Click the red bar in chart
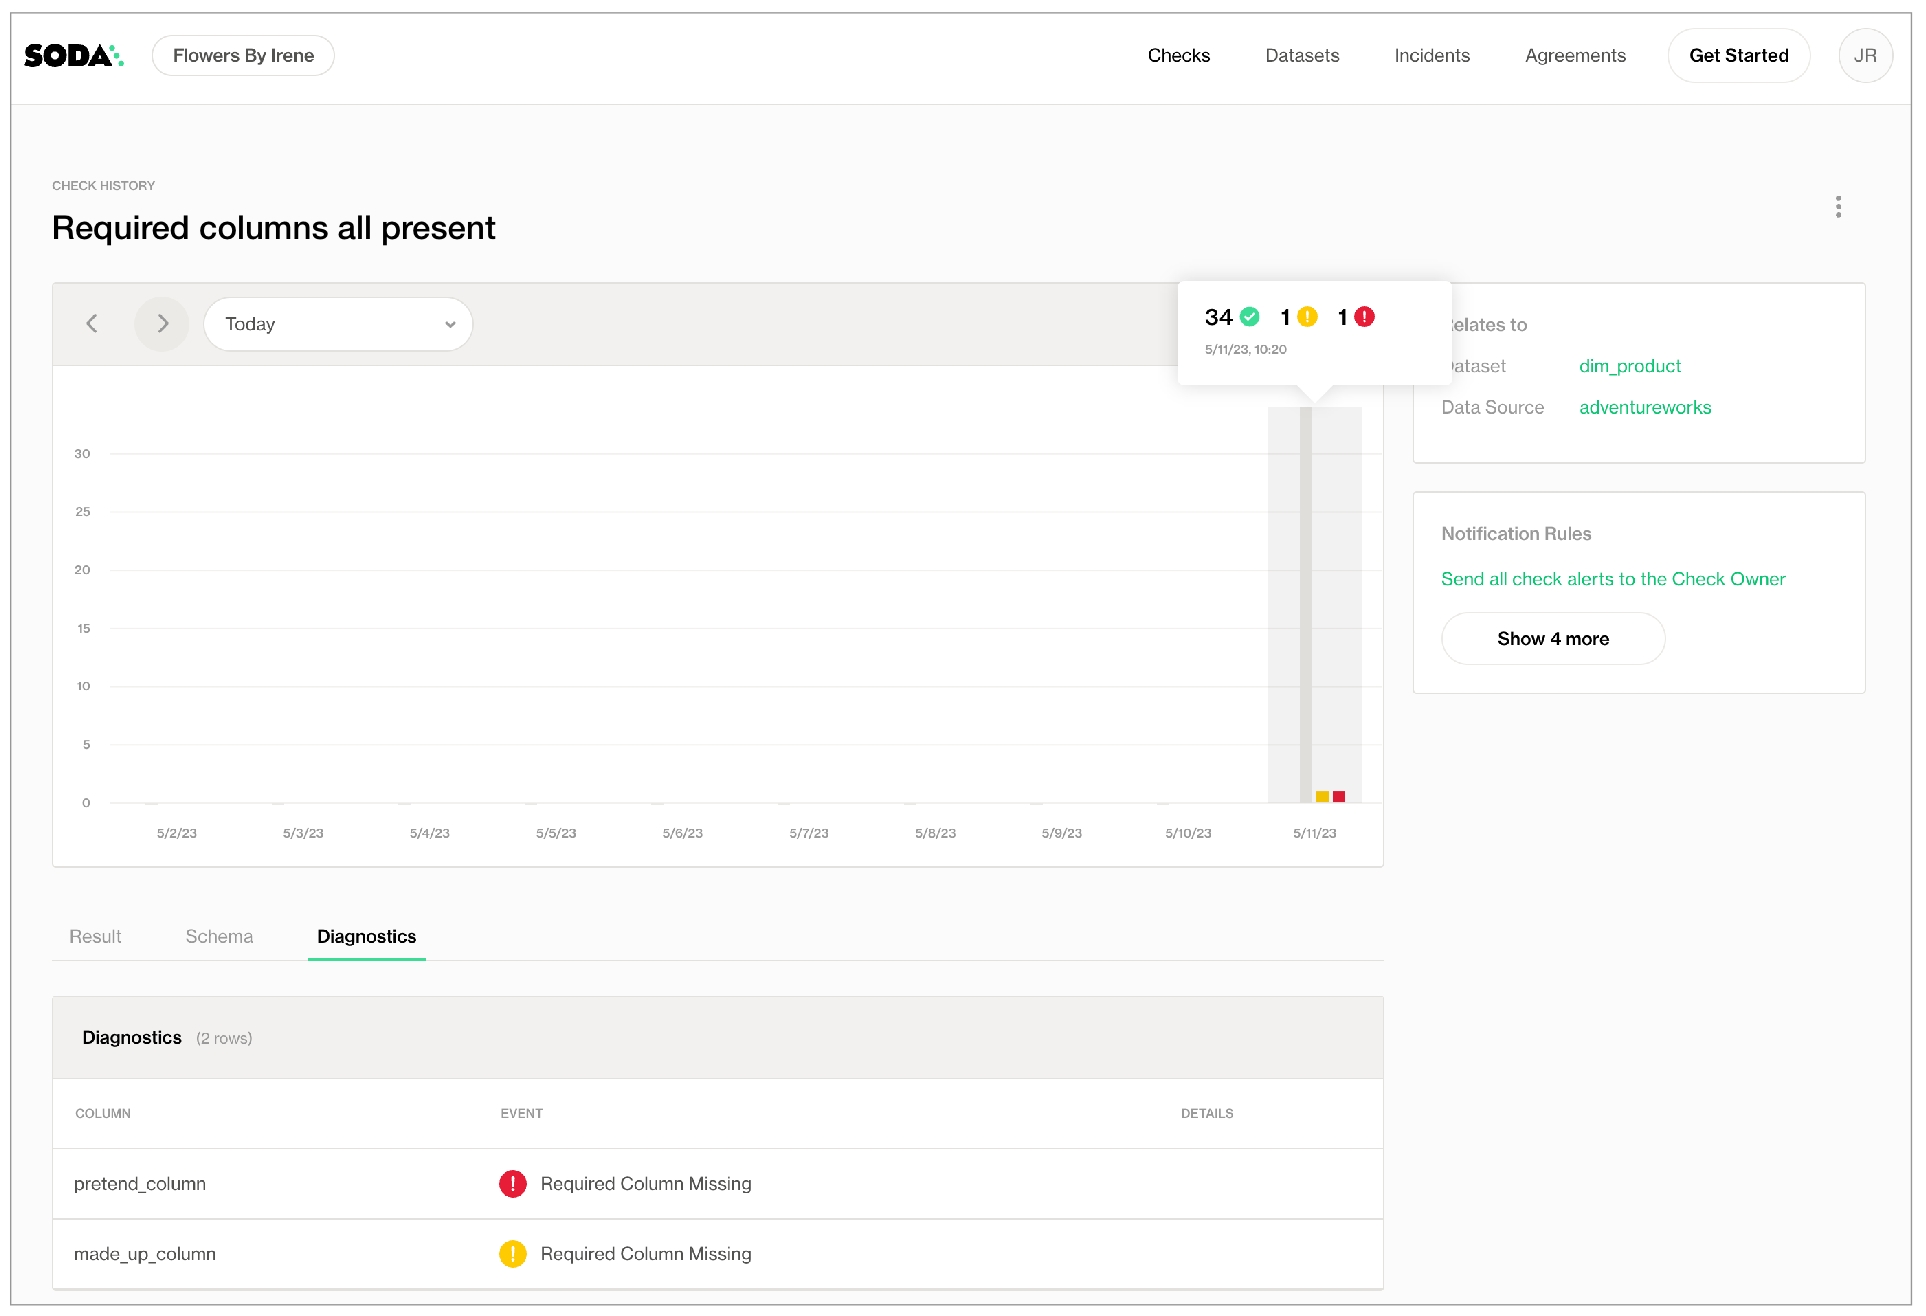1926x1316 pixels. coord(1339,797)
